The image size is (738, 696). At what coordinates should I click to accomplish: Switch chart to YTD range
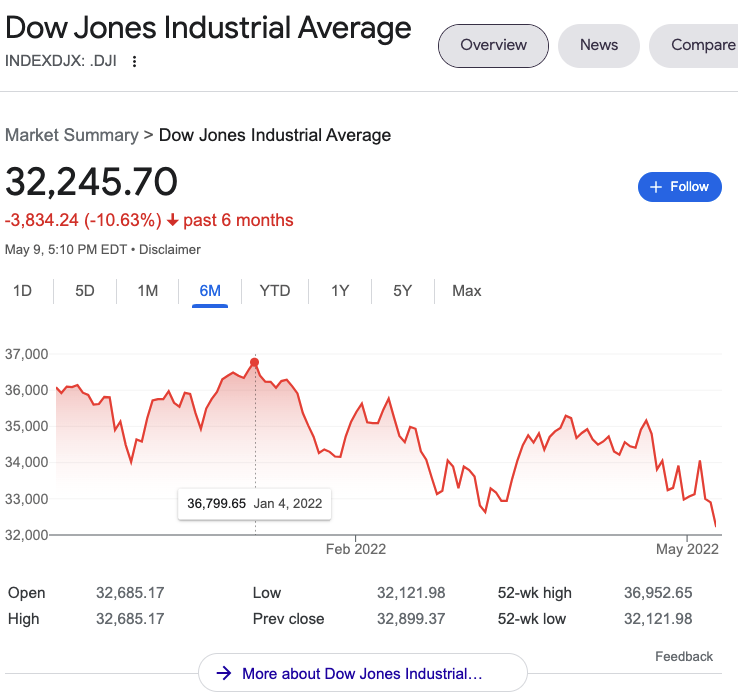pyautogui.click(x=275, y=291)
